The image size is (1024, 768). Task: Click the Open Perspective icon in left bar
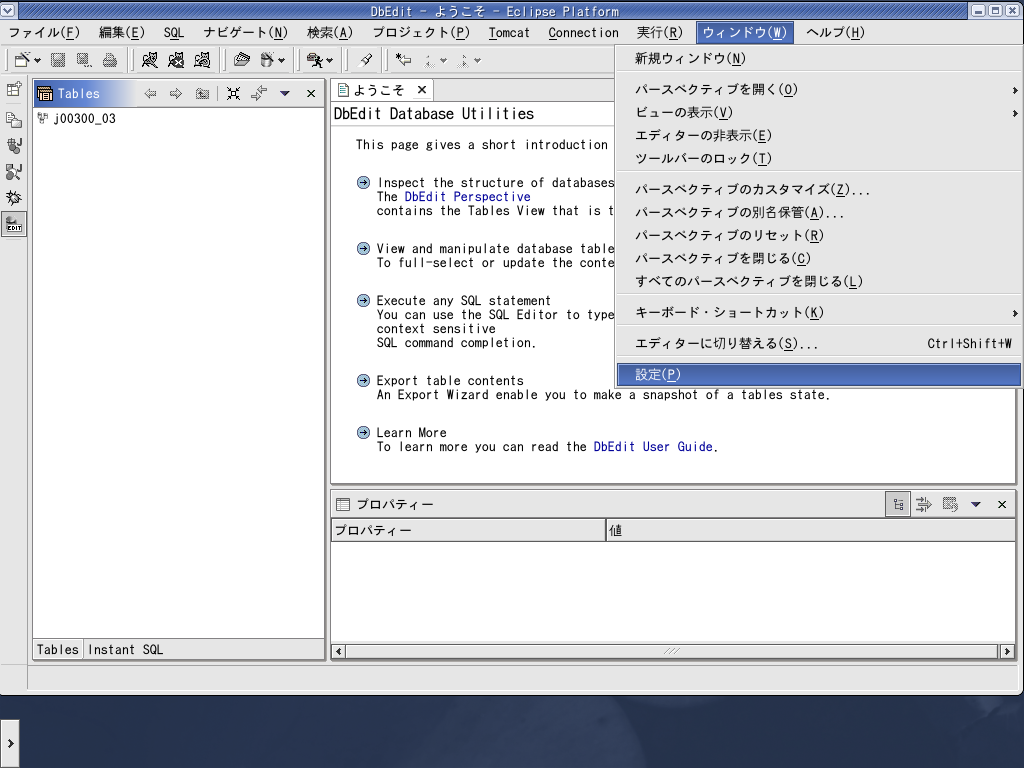(x=14, y=89)
